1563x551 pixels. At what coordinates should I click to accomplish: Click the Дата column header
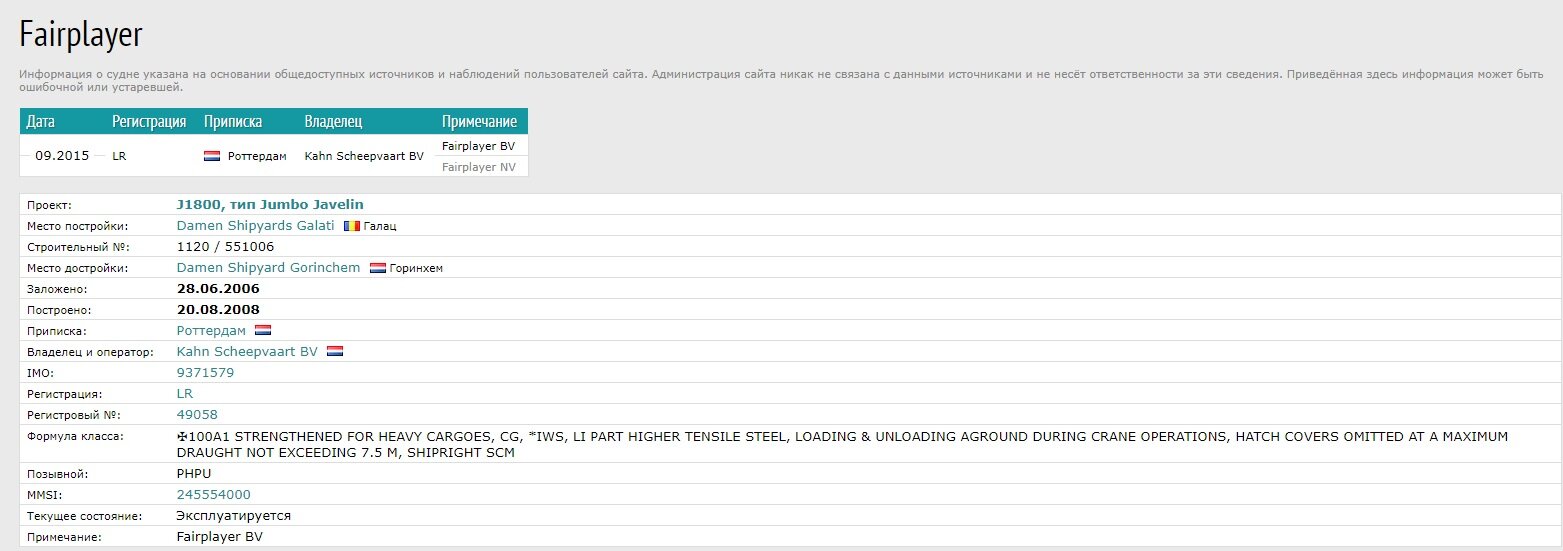click(x=41, y=122)
